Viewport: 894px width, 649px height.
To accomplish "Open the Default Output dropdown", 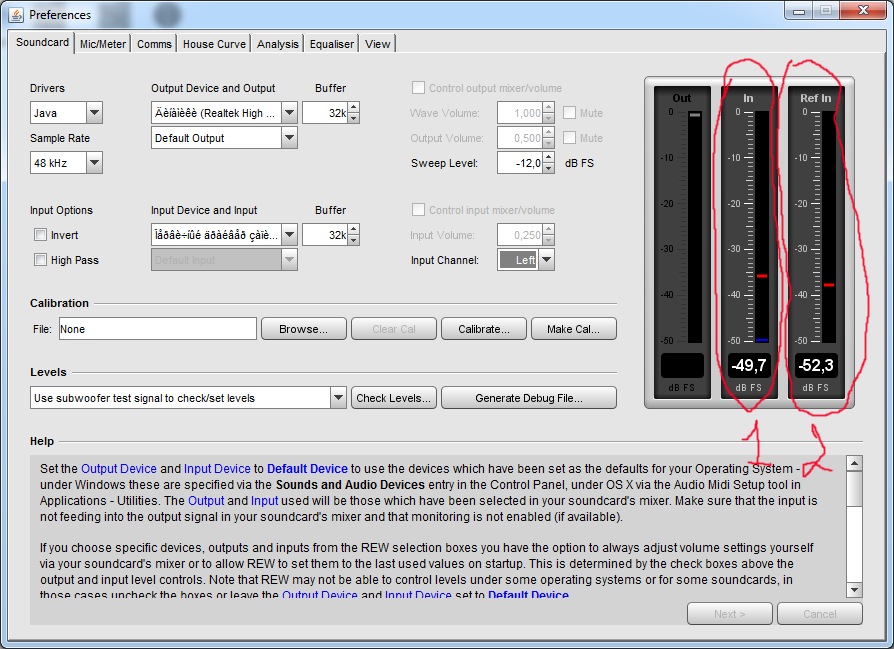I will click(x=290, y=137).
